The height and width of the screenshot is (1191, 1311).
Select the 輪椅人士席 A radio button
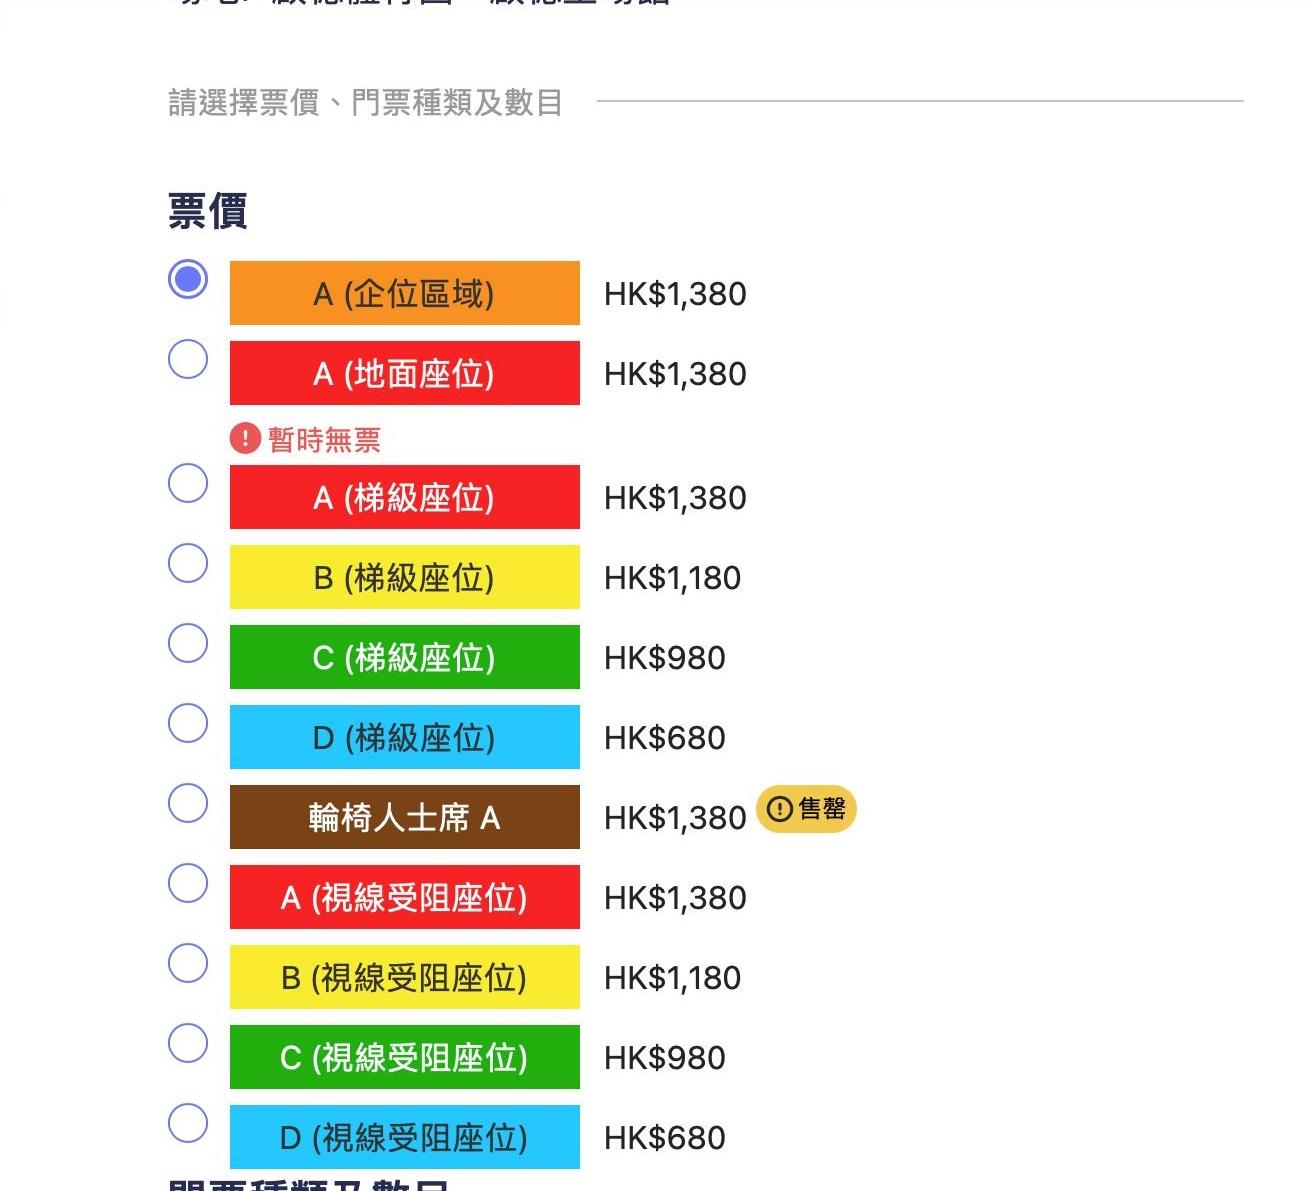click(187, 803)
